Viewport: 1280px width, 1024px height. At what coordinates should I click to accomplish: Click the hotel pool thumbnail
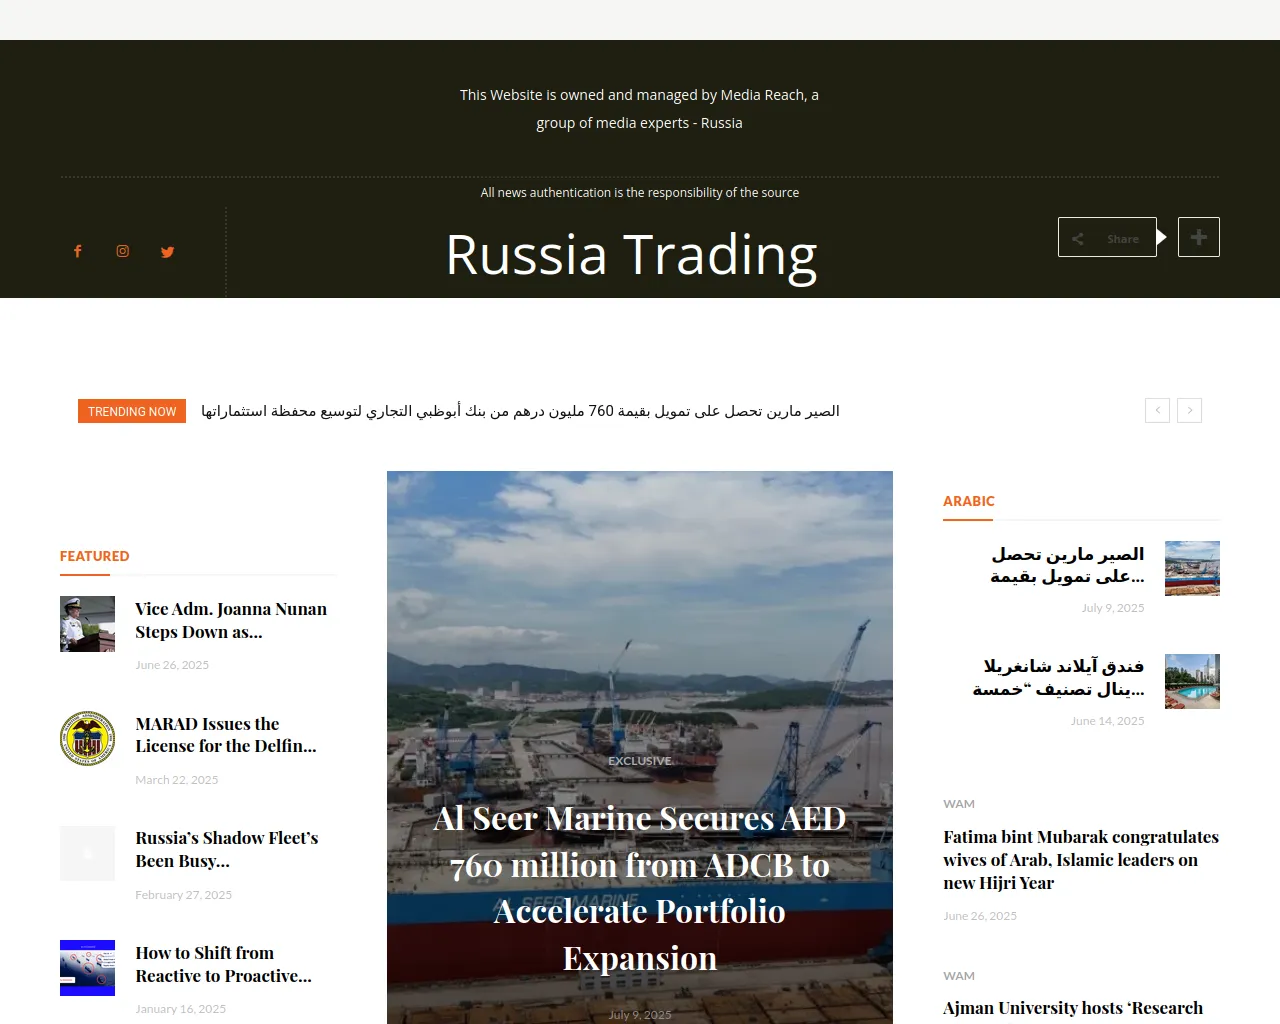(x=1192, y=681)
